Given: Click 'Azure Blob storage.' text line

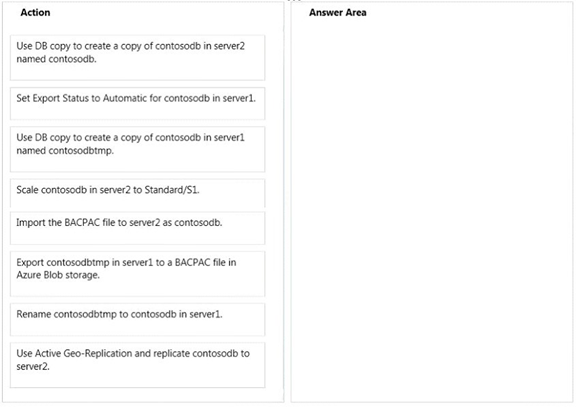Looking at the screenshot, I should click(58, 275).
